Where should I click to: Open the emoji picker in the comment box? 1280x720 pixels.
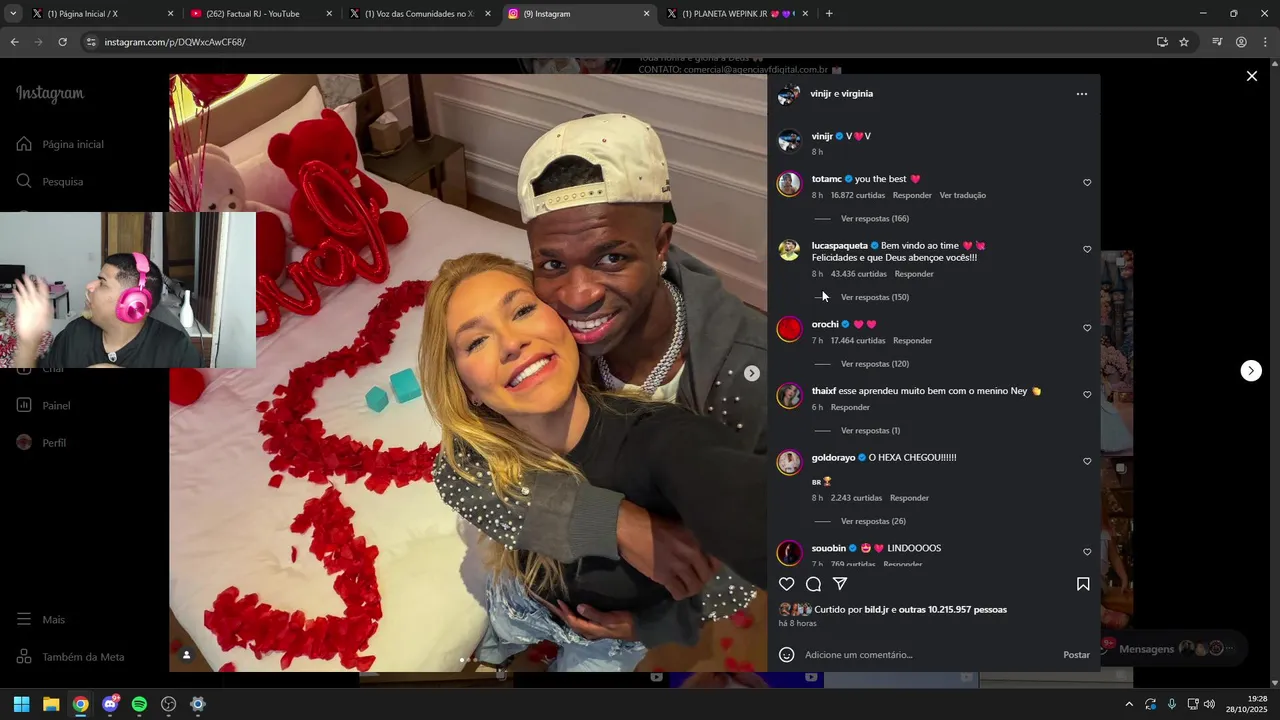(x=787, y=655)
